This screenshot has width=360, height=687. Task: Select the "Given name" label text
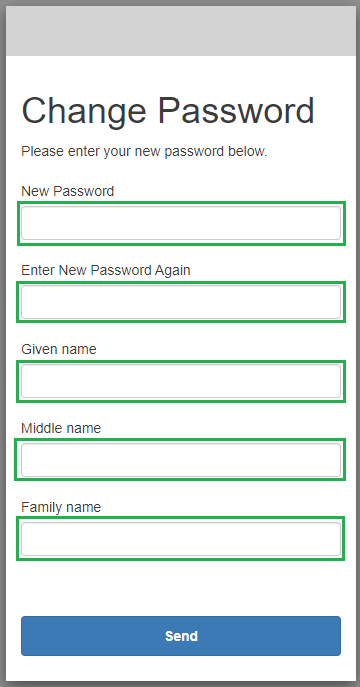[x=59, y=349]
